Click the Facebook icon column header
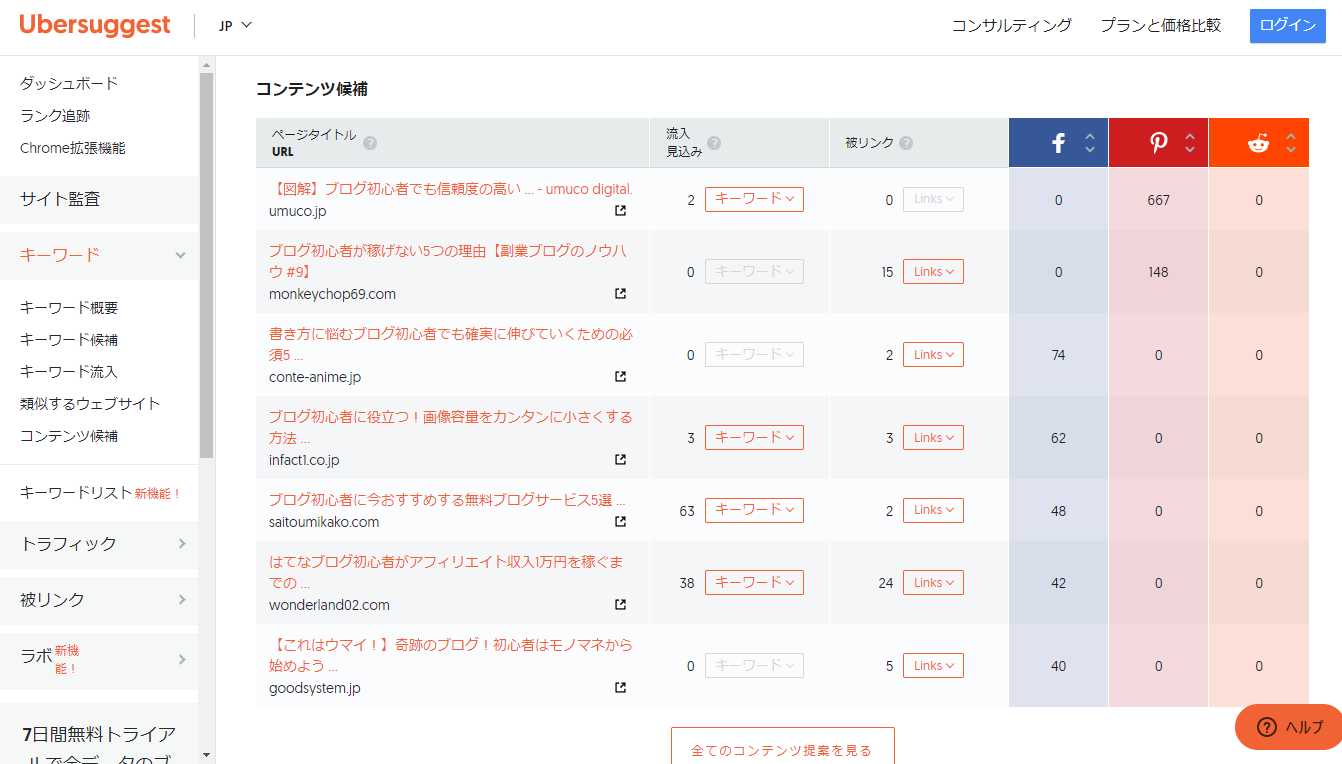The image size is (1342, 764). pyautogui.click(x=1059, y=143)
